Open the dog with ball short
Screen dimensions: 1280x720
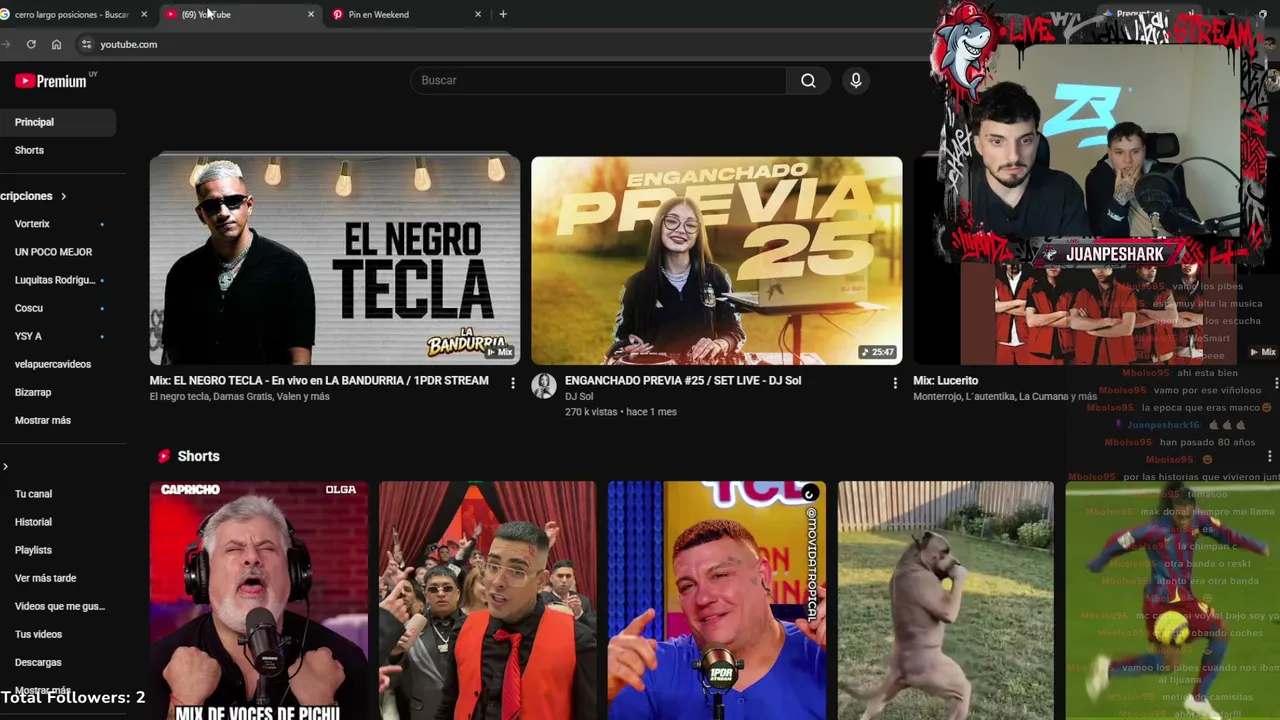[x=946, y=600]
